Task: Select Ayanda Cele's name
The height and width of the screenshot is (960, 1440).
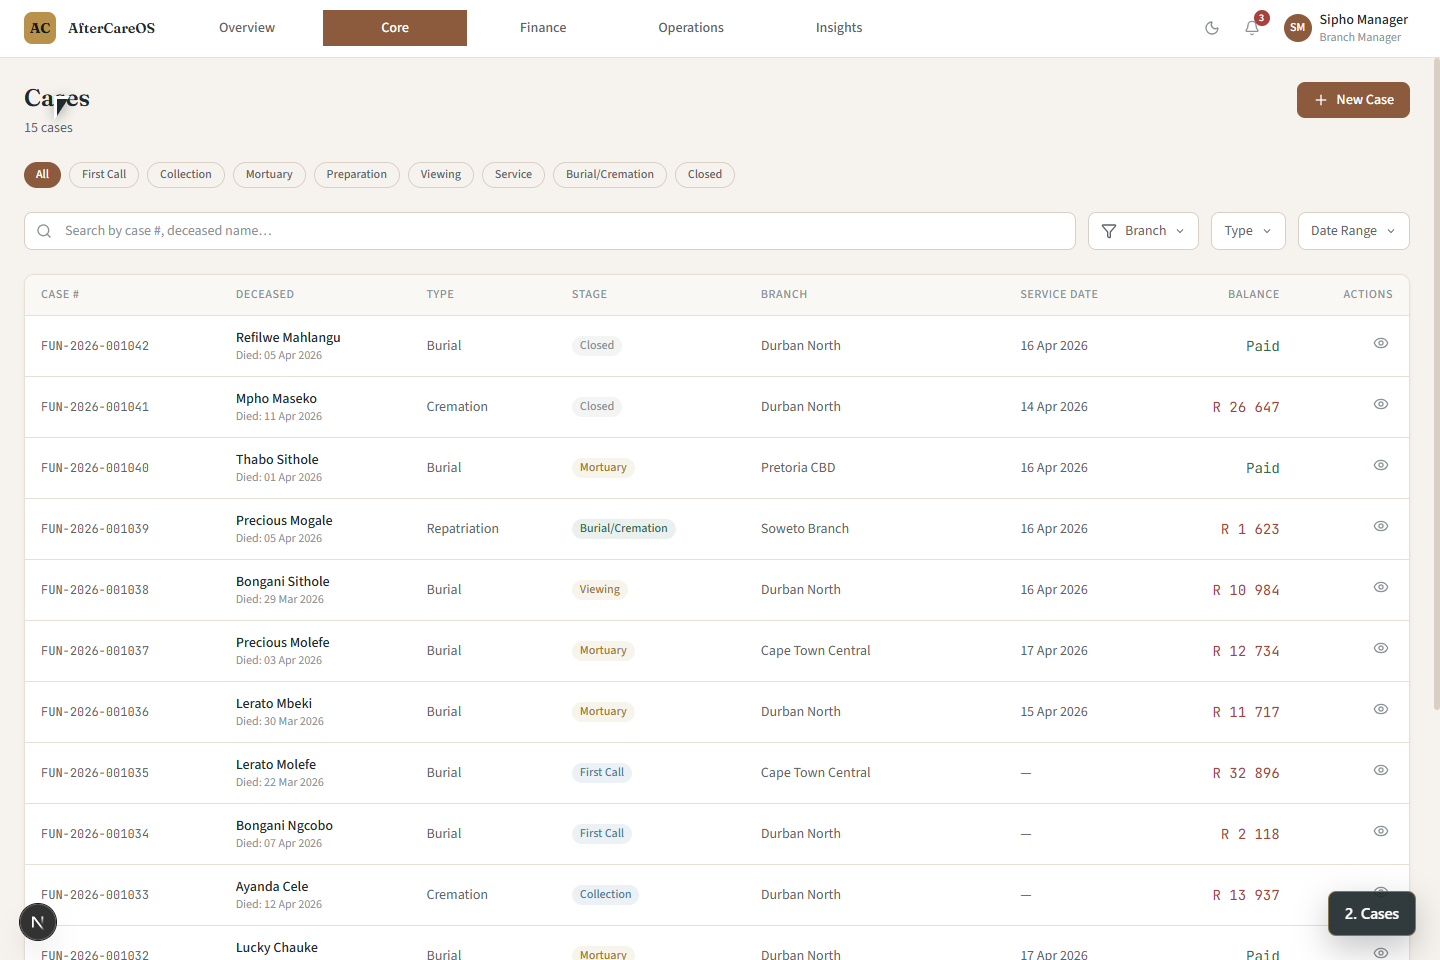Action: [272, 887]
